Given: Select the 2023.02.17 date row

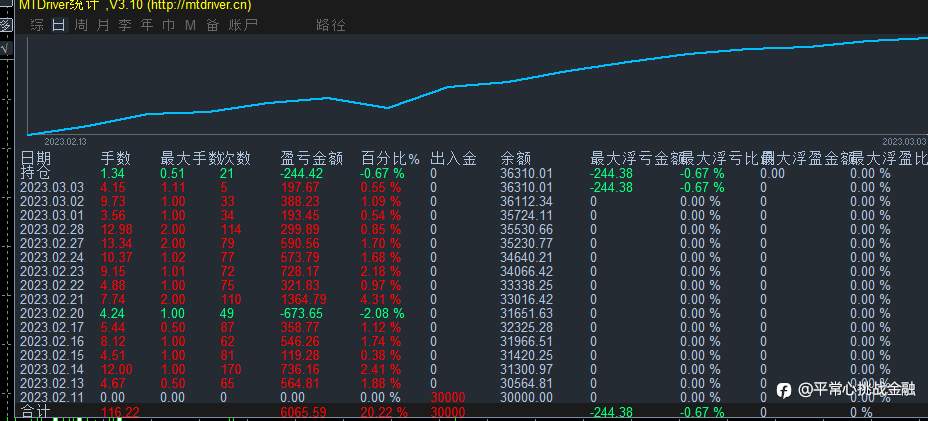Looking at the screenshot, I should [x=52, y=327].
